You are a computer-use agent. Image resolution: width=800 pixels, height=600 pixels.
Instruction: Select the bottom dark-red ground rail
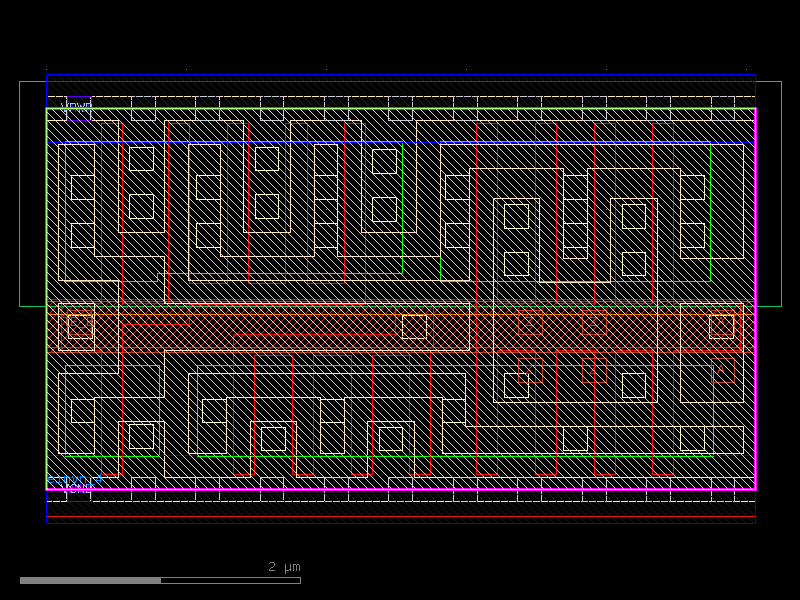tap(400, 516)
